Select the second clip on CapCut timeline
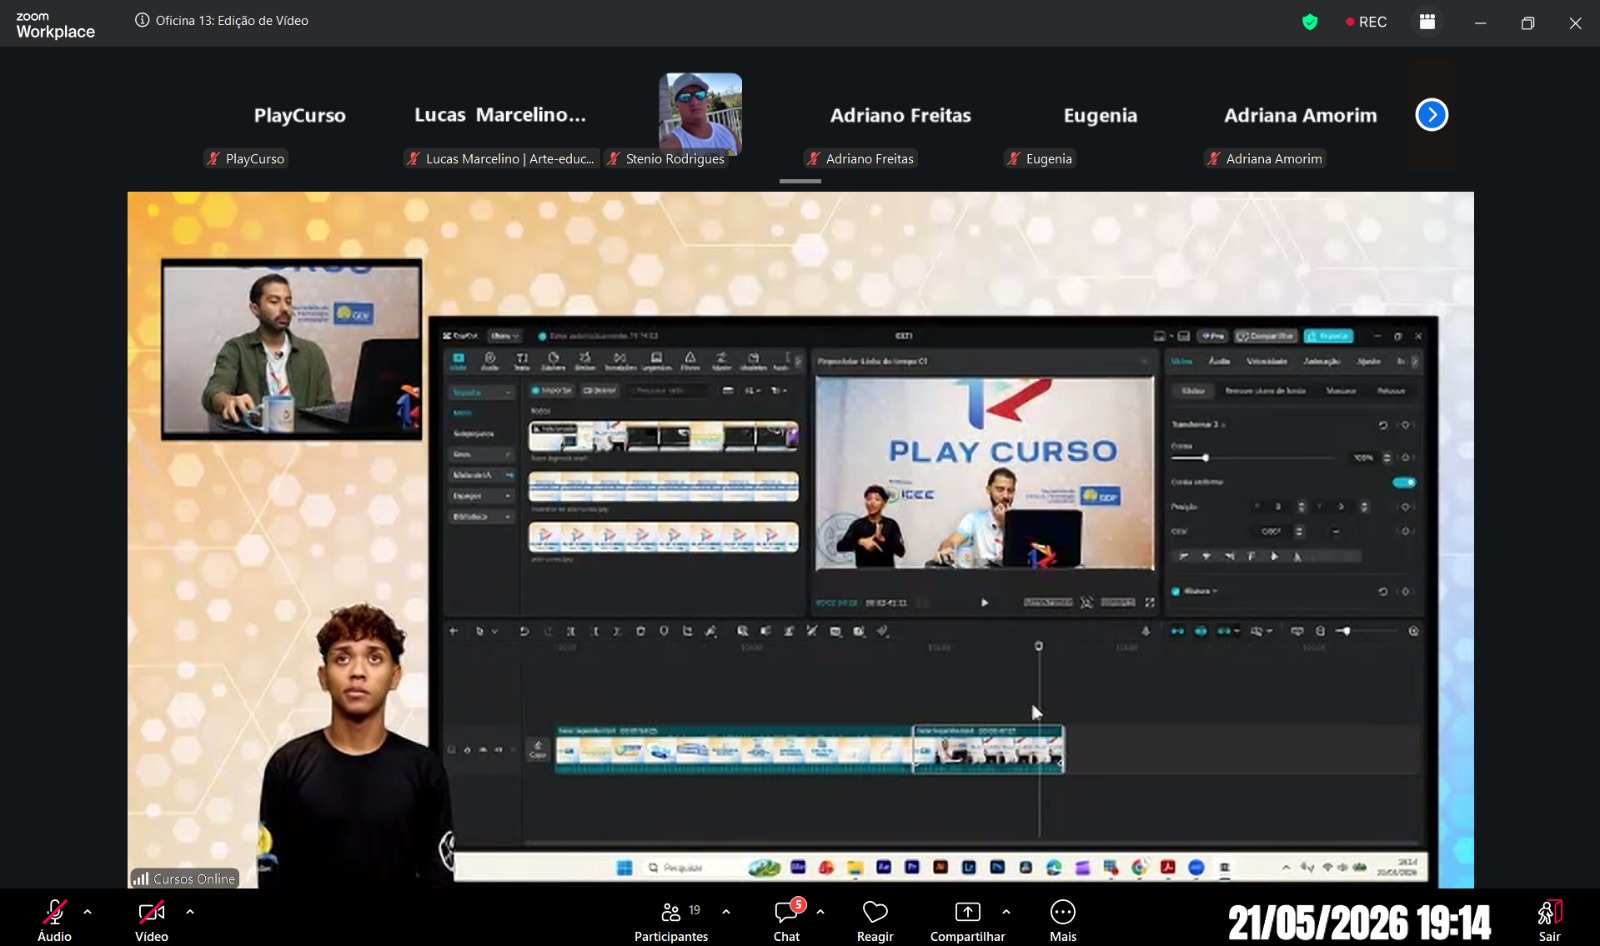 click(988, 749)
